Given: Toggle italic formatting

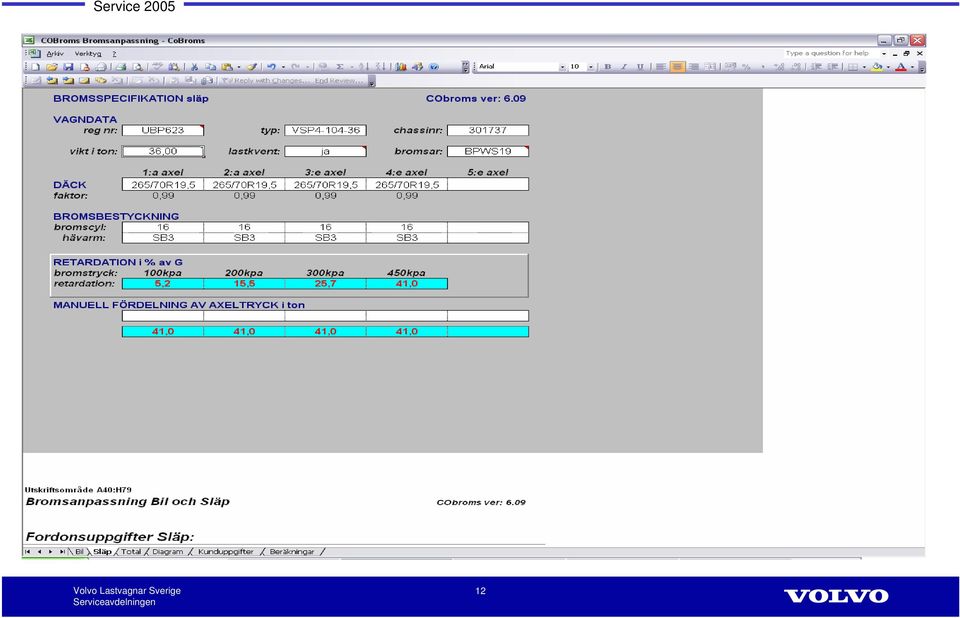Looking at the screenshot, I should tap(624, 67).
